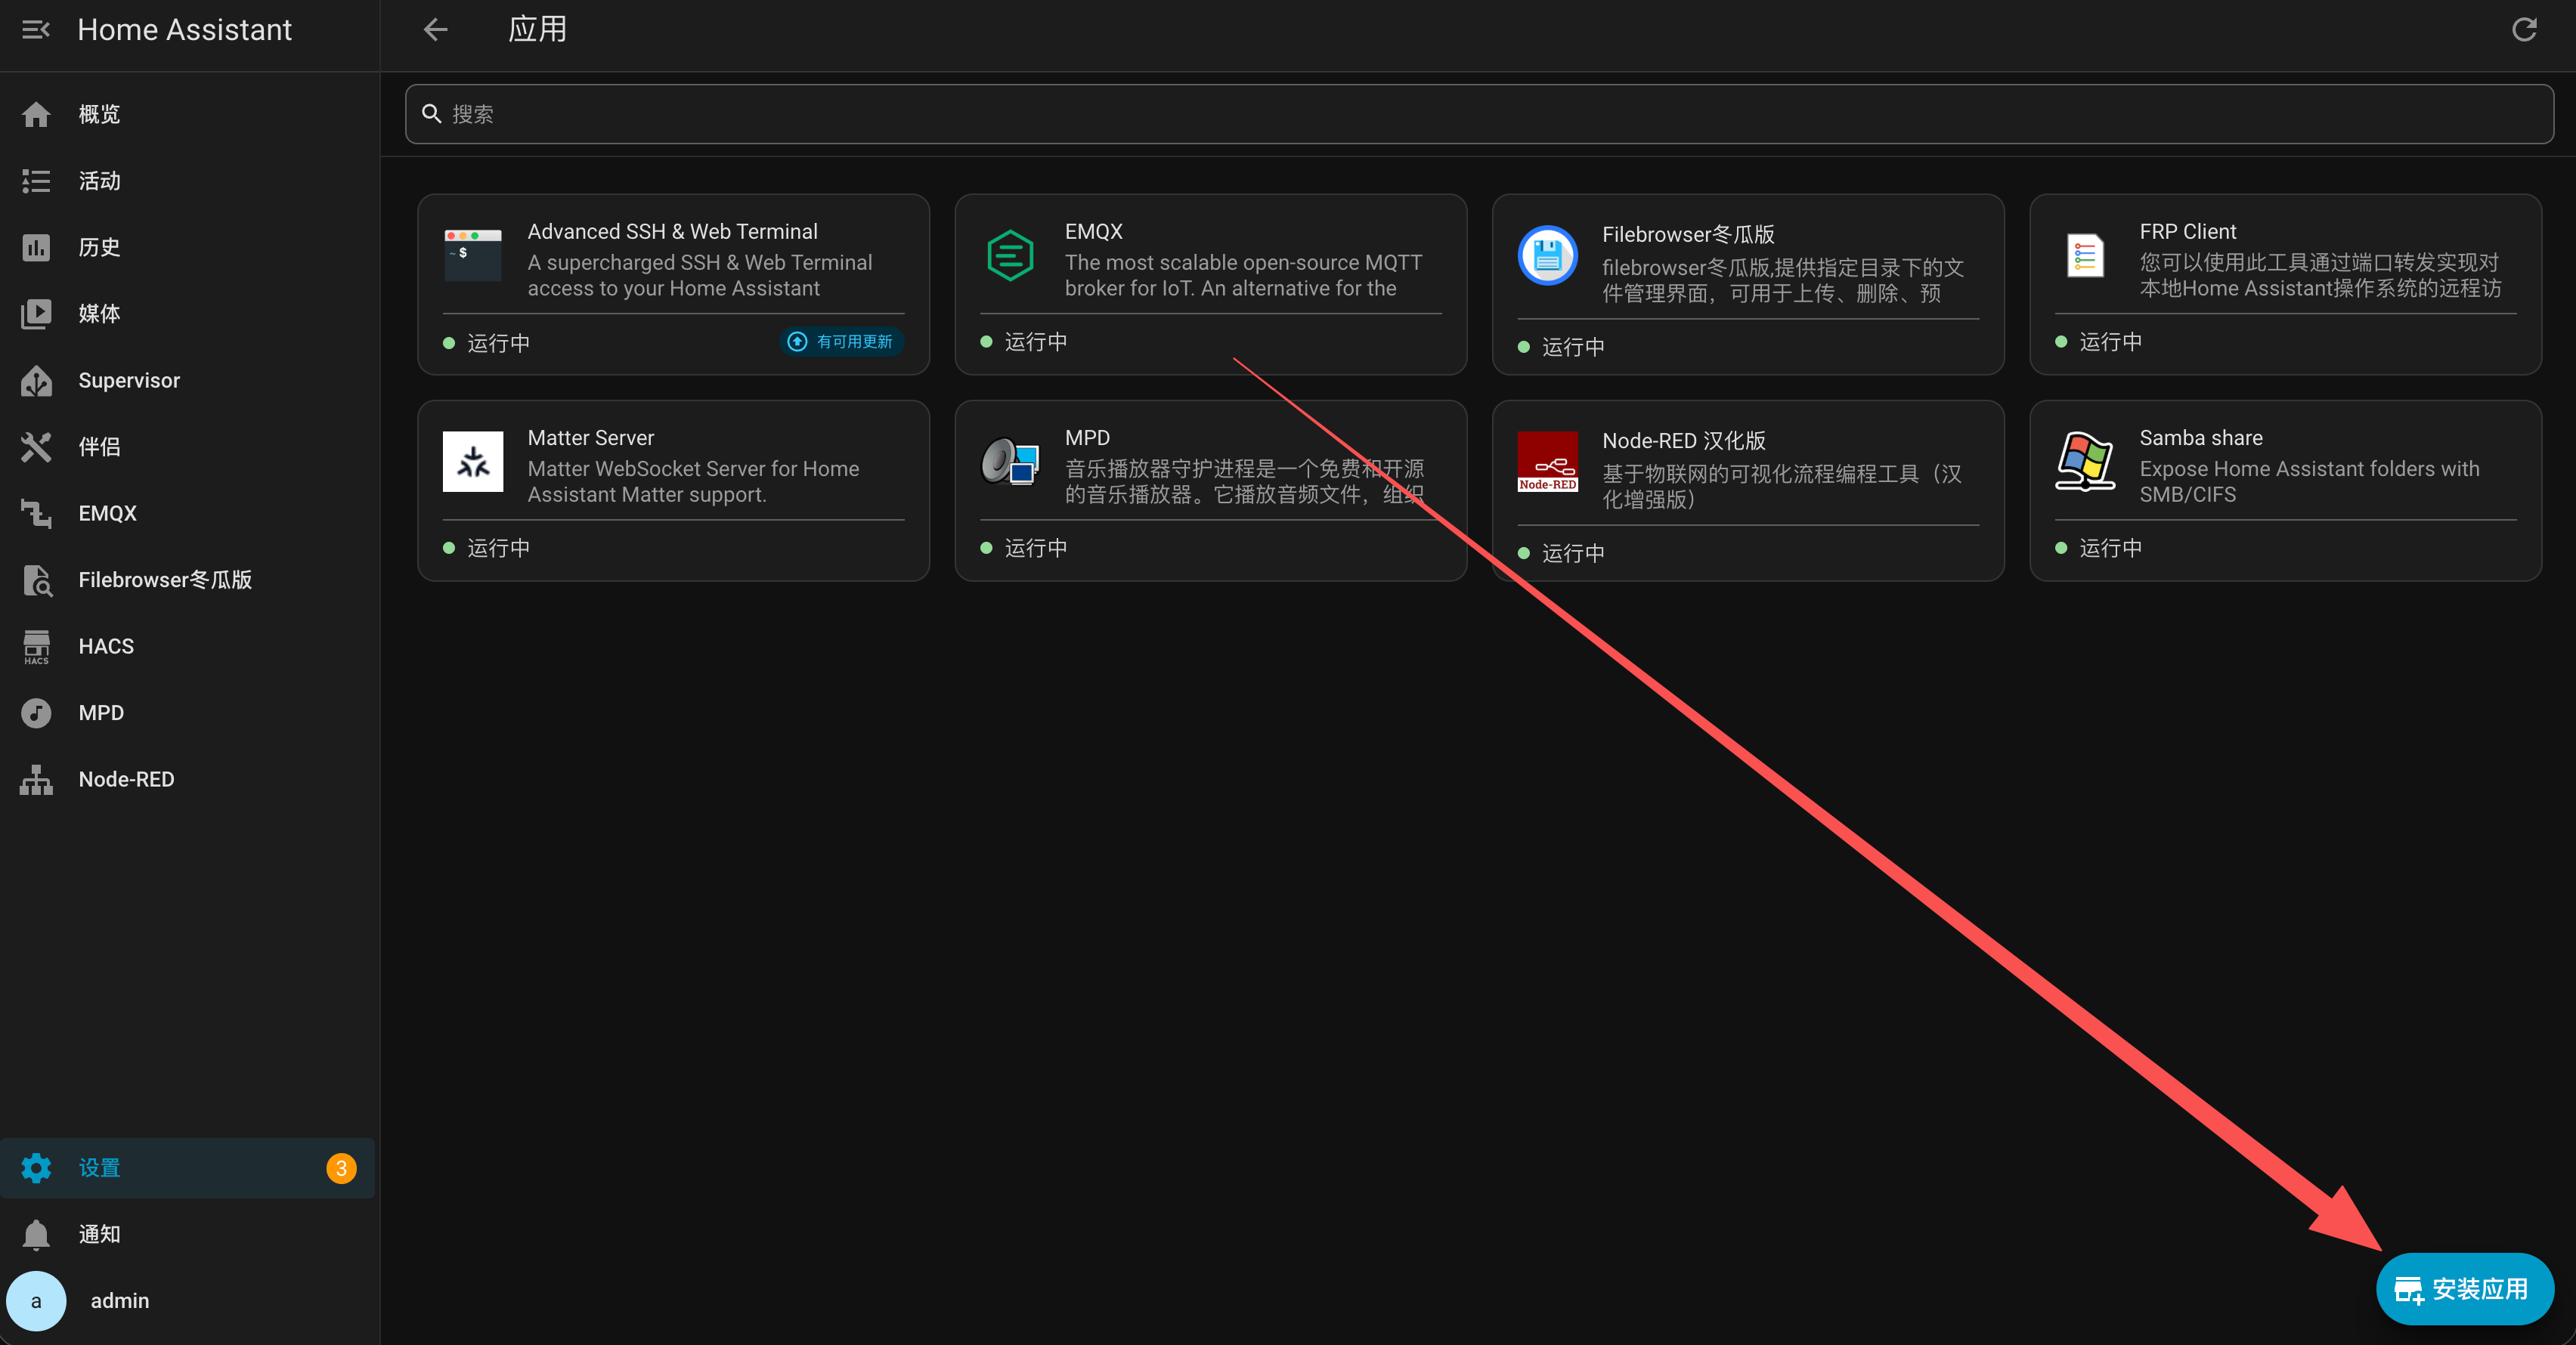Open the 设置 sidebar item
This screenshot has height=1345, width=2576.
coord(188,1168)
